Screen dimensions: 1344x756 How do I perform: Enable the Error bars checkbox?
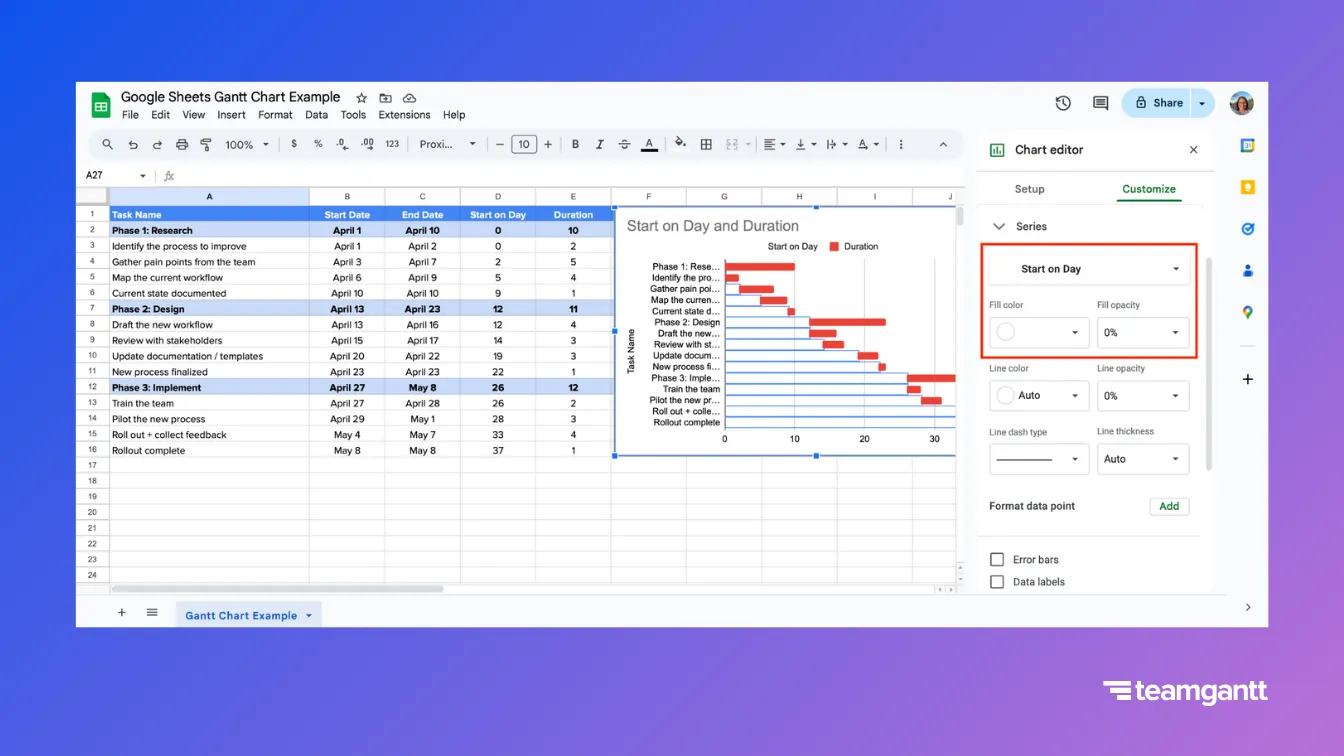(996, 559)
